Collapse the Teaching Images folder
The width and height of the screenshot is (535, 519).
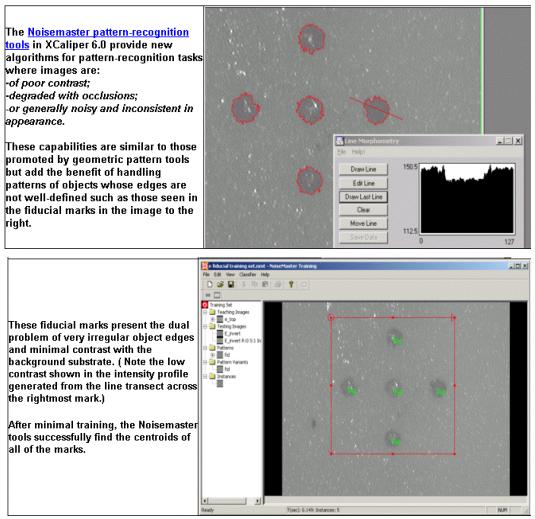coord(205,312)
